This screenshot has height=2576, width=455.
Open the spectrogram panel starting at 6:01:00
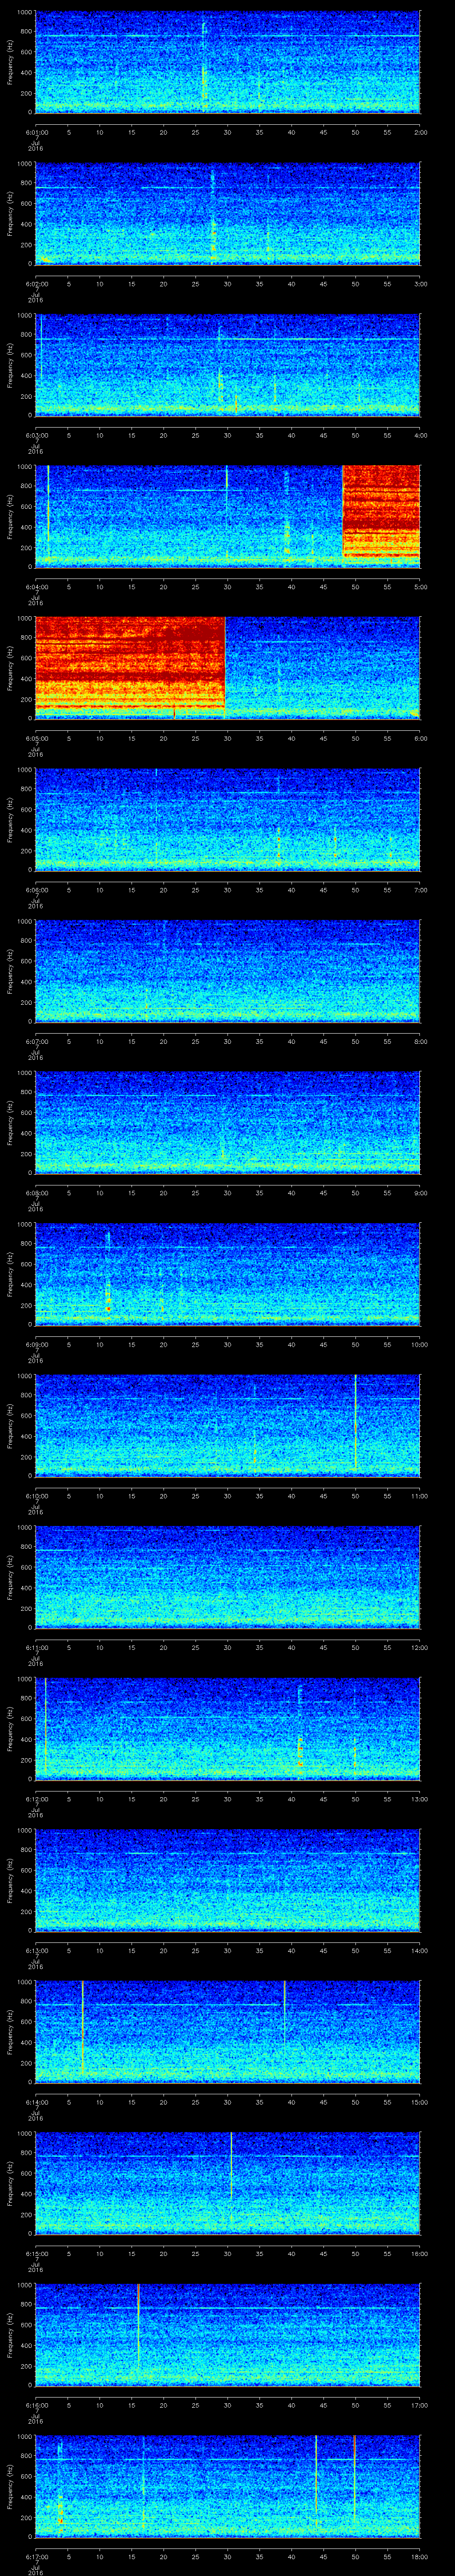pyautogui.click(x=227, y=62)
